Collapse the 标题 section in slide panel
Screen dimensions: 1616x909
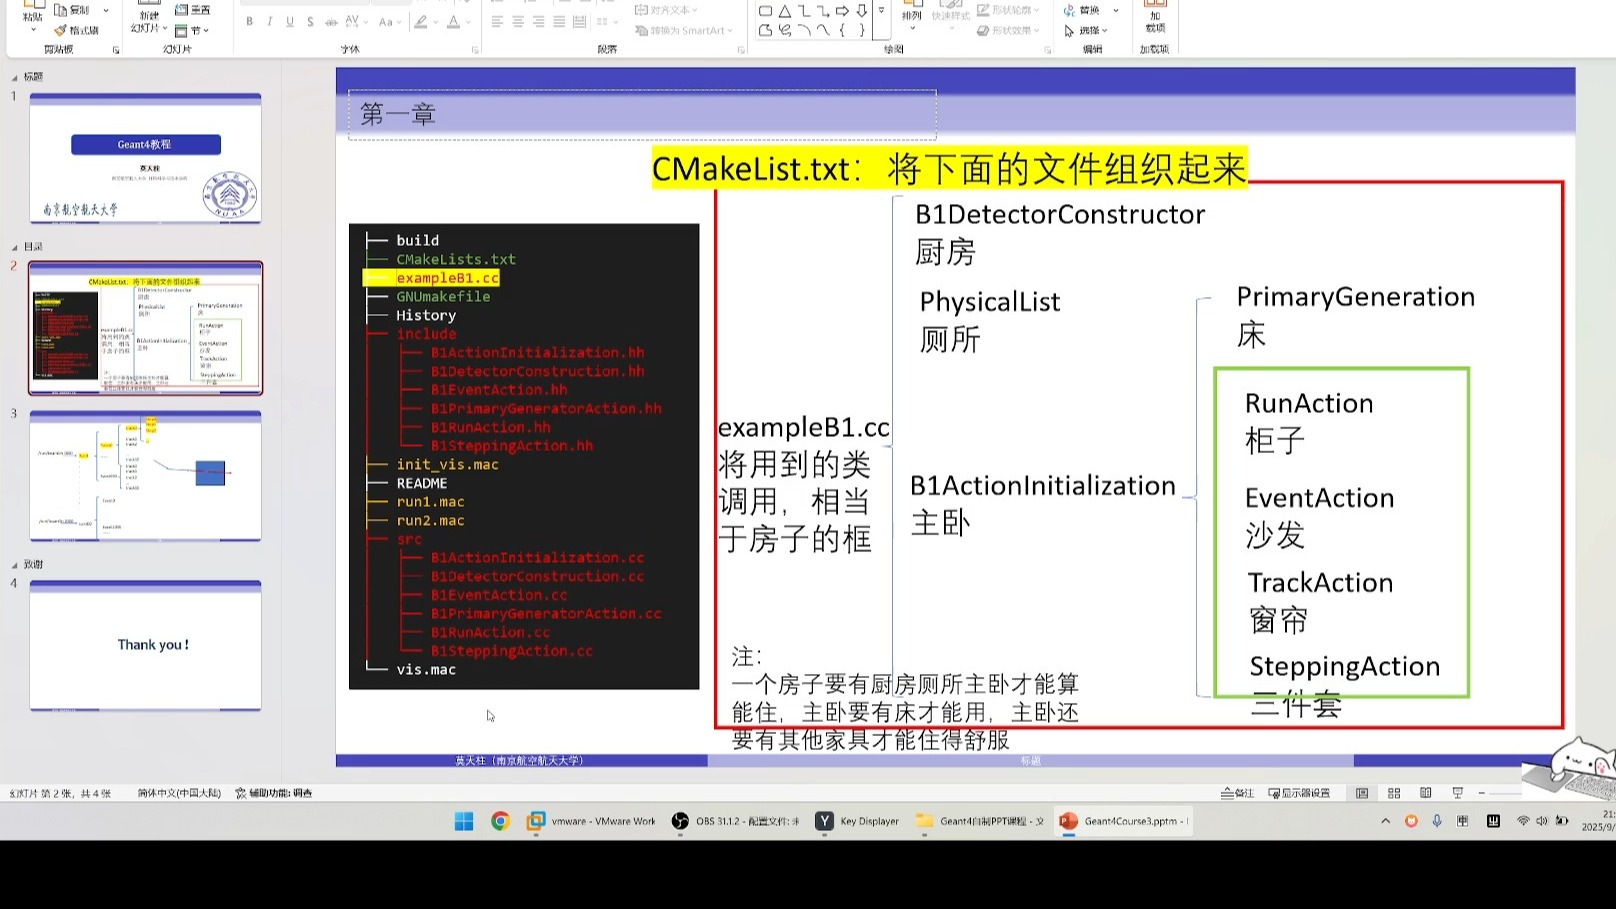pyautogui.click(x=14, y=77)
